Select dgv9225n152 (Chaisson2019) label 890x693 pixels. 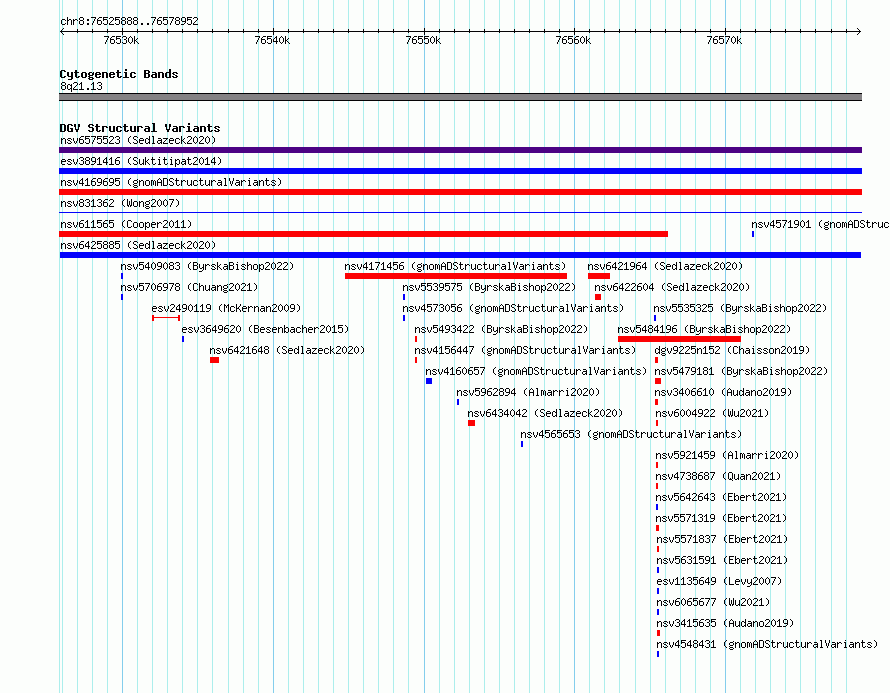pyautogui.click(x=732, y=350)
